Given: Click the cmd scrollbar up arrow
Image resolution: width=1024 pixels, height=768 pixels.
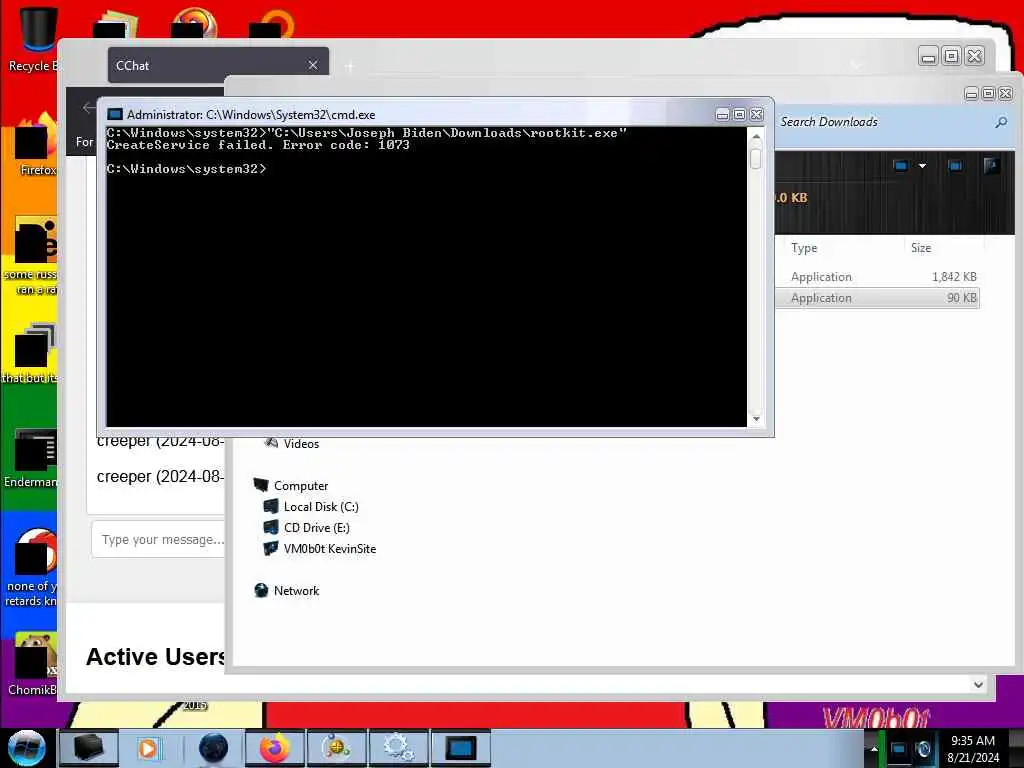Looking at the screenshot, I should click(x=756, y=137).
